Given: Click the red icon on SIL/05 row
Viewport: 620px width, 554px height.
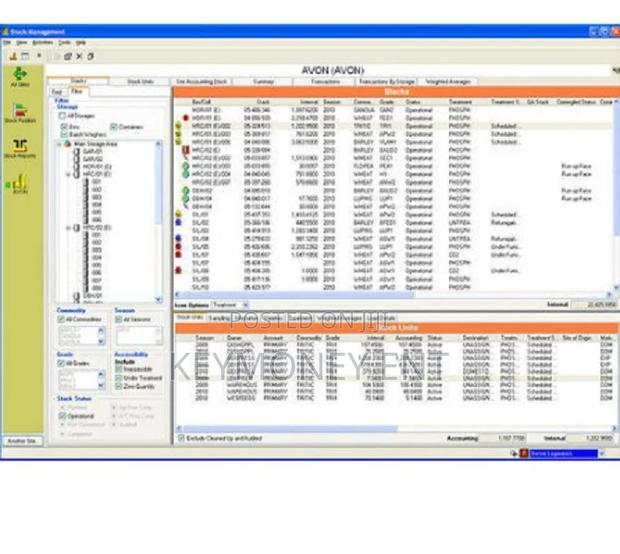Looking at the screenshot, I should (x=178, y=246).
